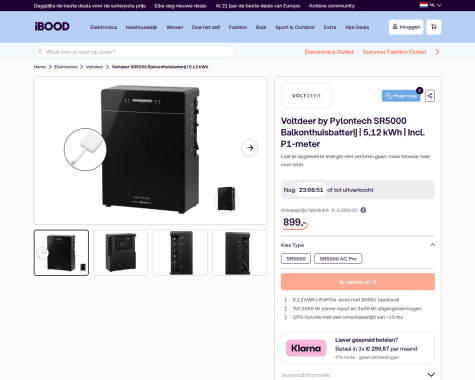Image resolution: width=475 pixels, height=380 pixels.
Task: Open the Wonen menu
Action: click(175, 27)
